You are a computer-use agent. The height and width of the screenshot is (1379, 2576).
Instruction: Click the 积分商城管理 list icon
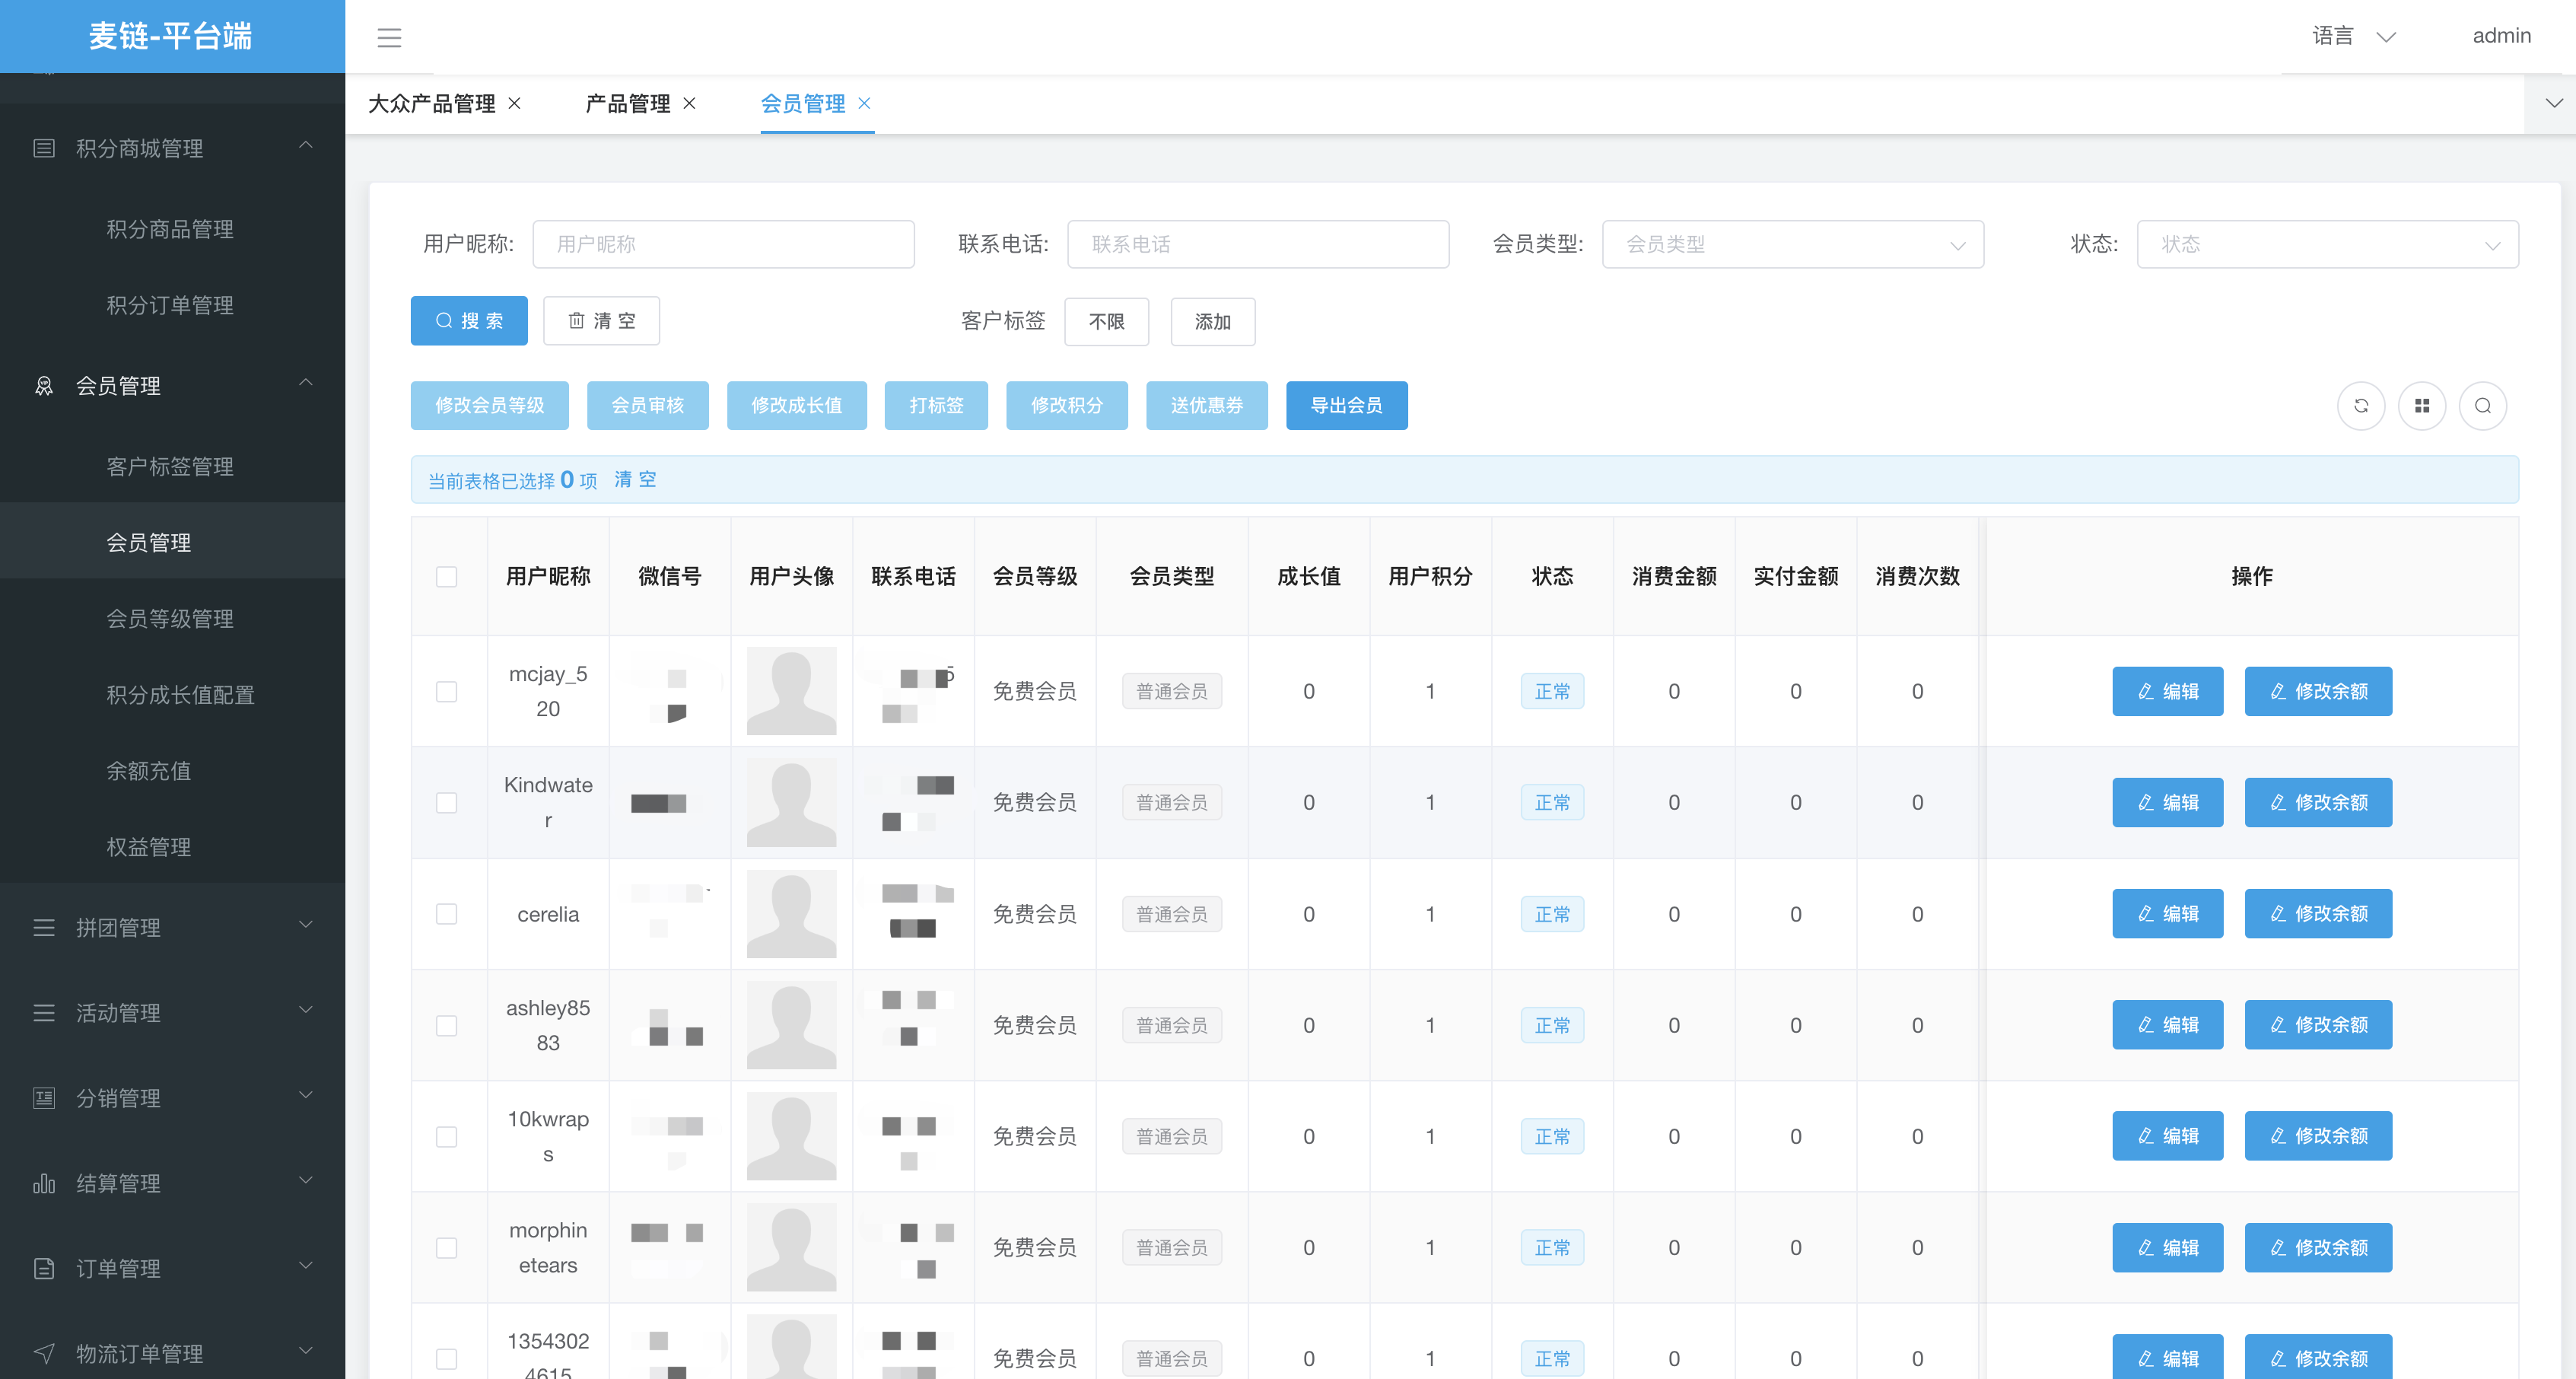pos(44,148)
